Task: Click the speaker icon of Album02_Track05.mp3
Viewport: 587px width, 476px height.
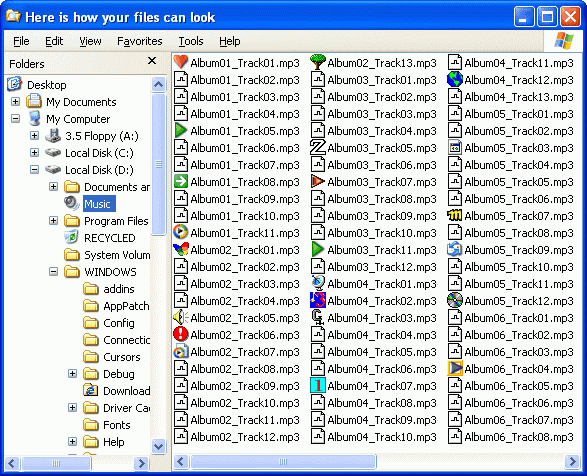Action: [x=180, y=317]
